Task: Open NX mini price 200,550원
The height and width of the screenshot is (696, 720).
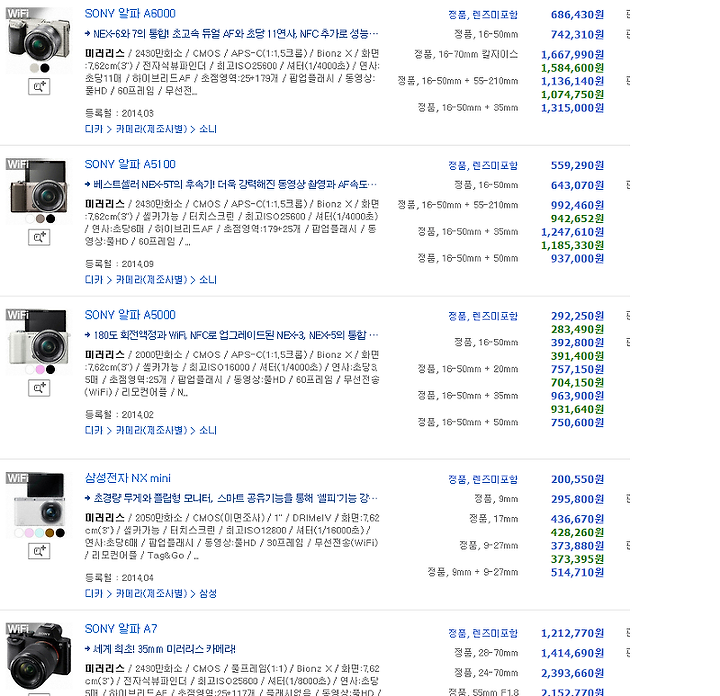Action: click(x=577, y=479)
